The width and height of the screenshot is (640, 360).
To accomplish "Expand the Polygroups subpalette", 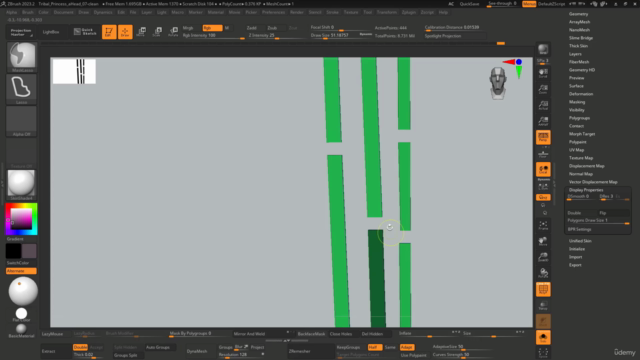I will point(579,118).
